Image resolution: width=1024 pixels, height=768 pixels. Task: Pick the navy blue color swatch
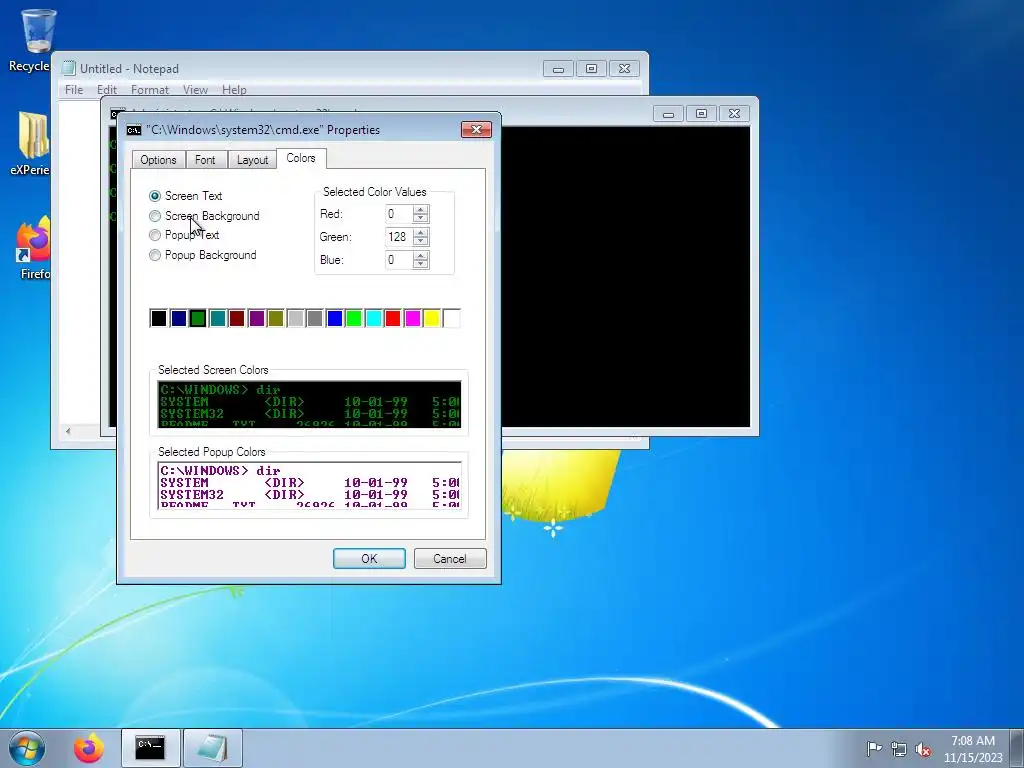(x=178, y=318)
